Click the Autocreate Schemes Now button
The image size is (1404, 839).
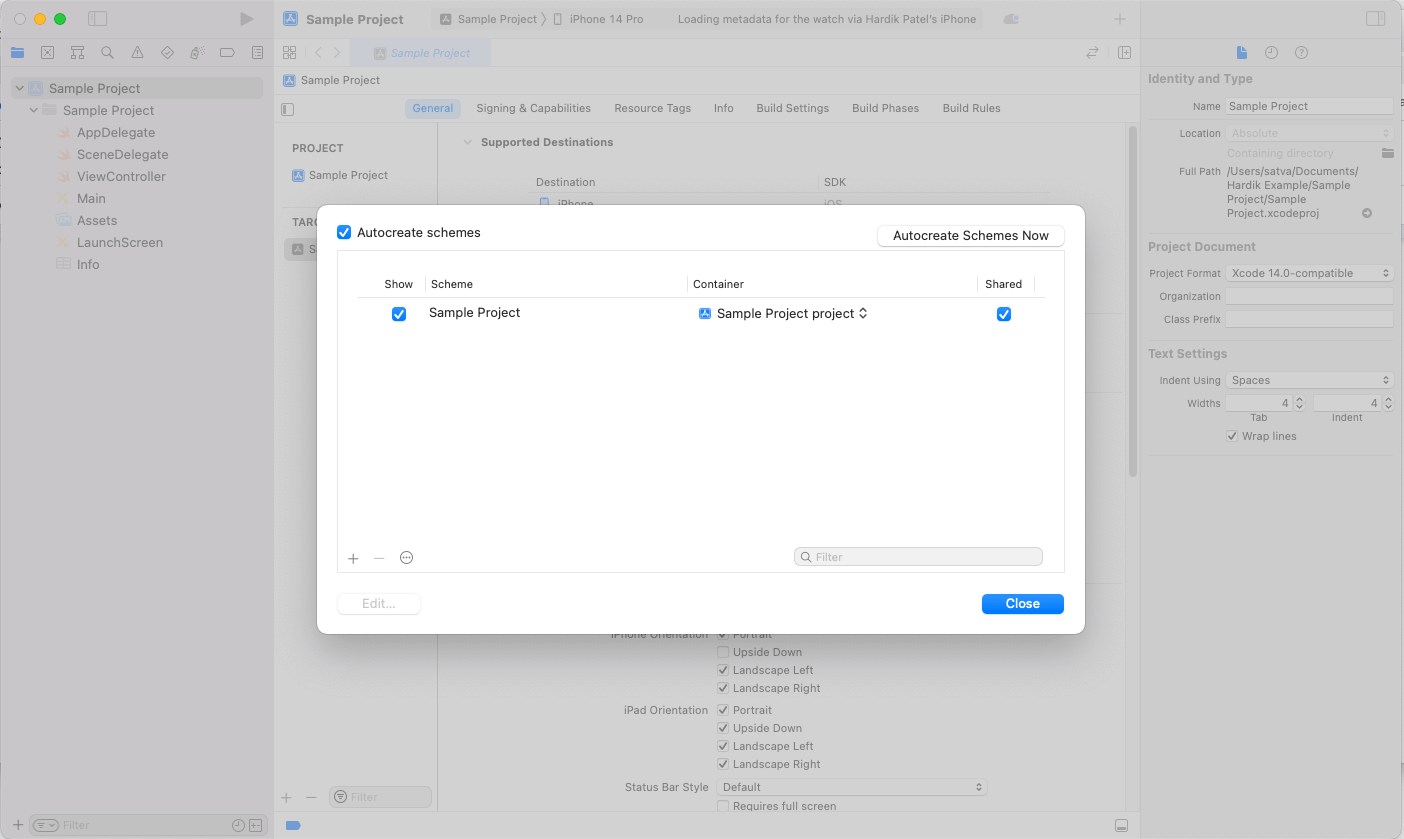pyautogui.click(x=971, y=236)
